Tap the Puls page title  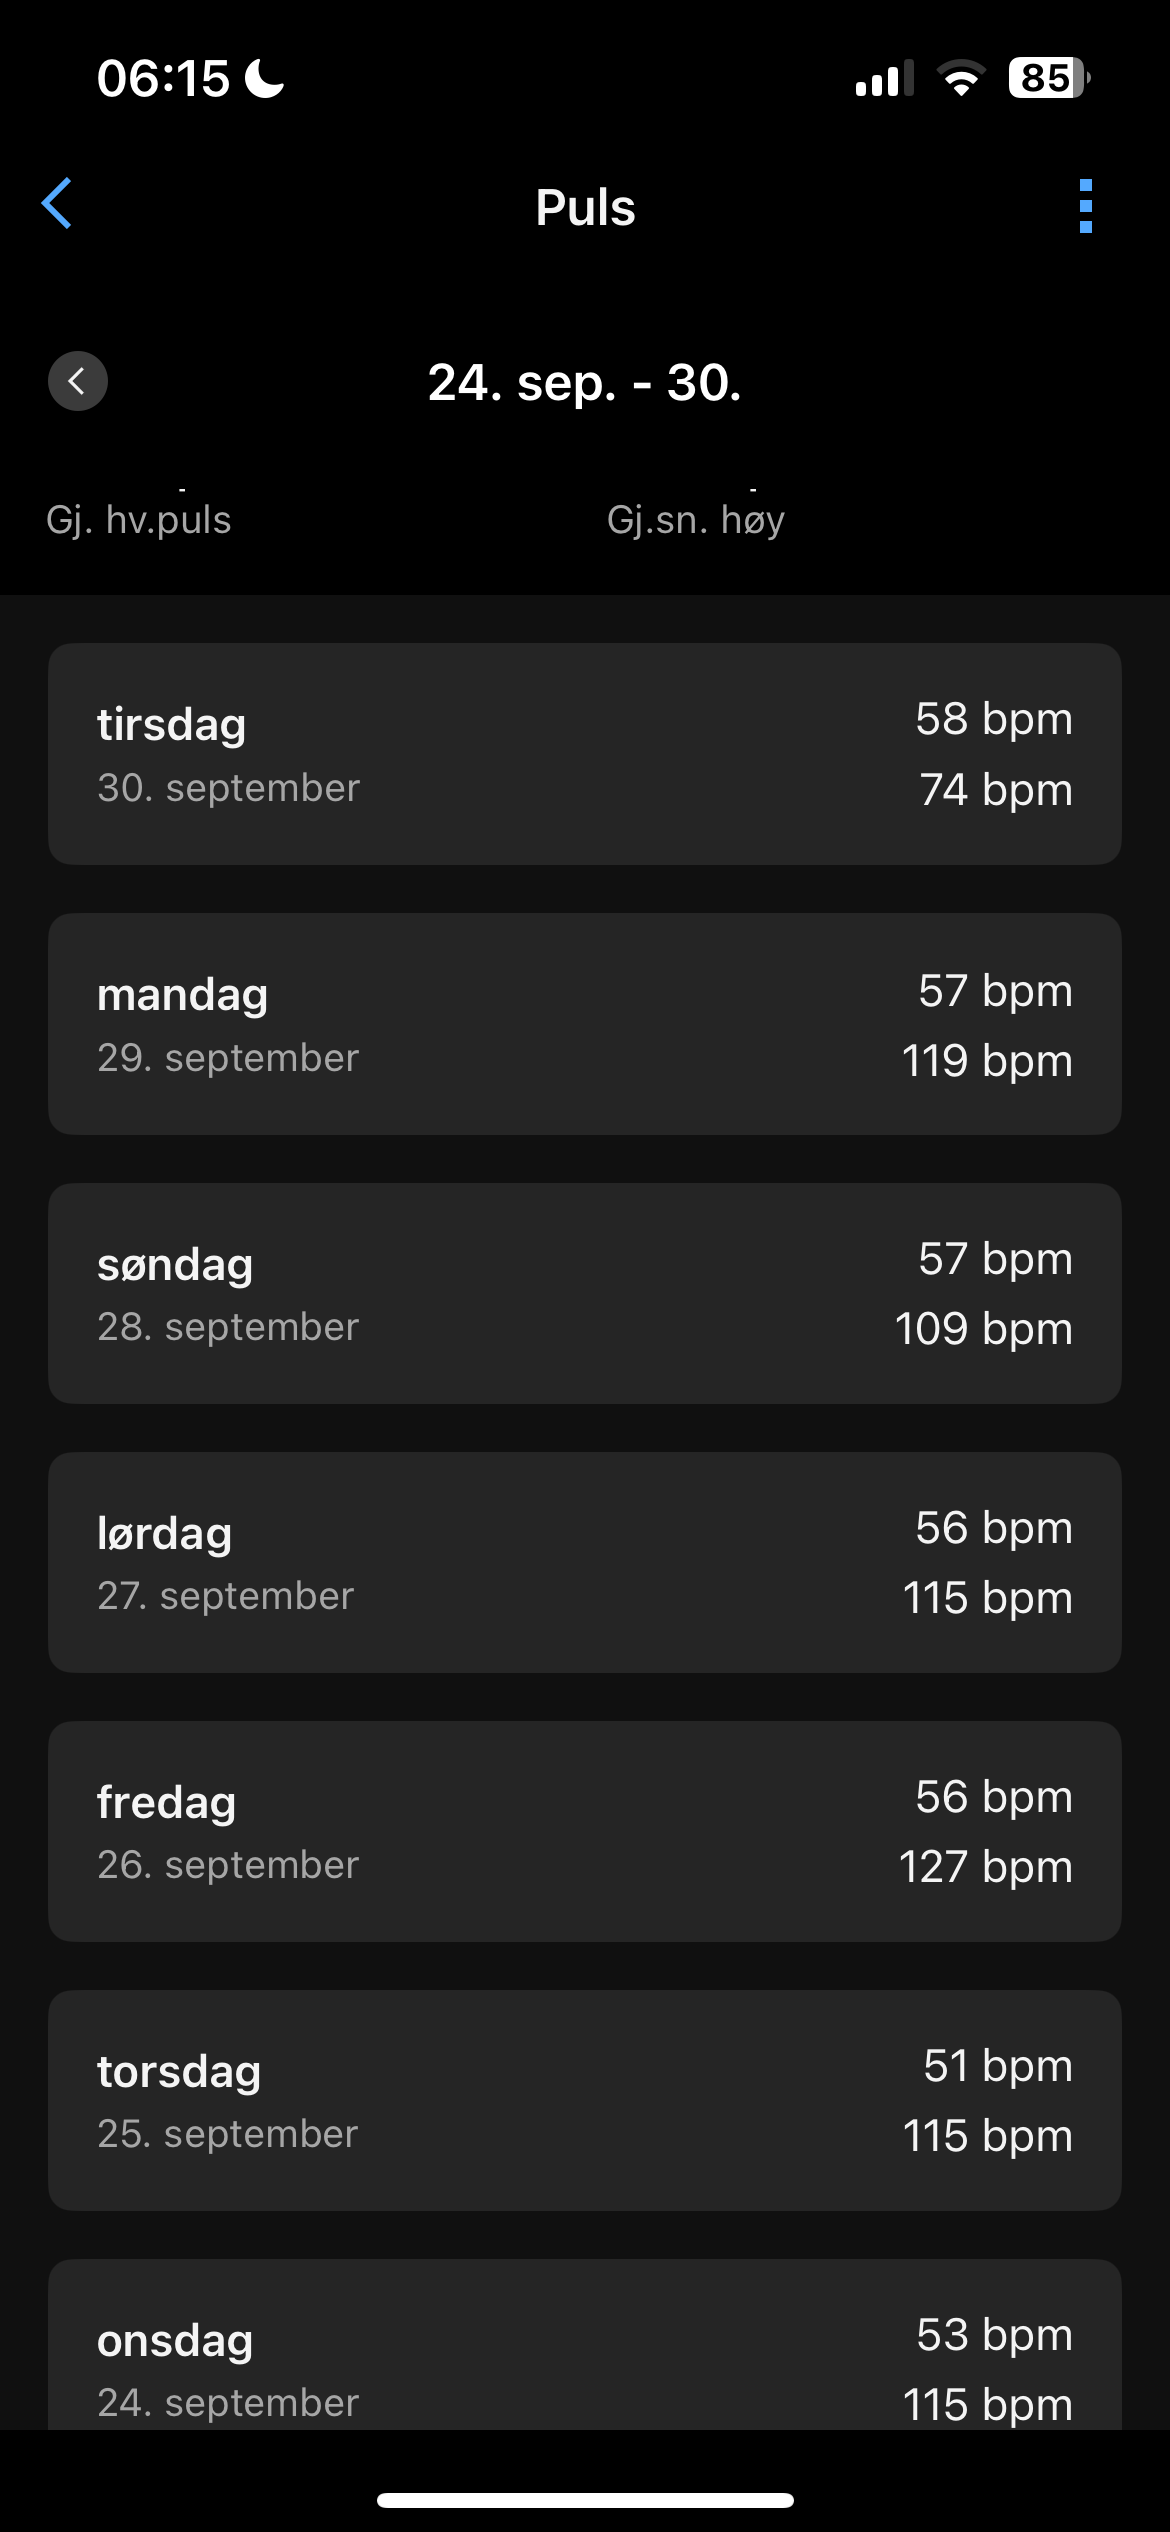coord(585,208)
